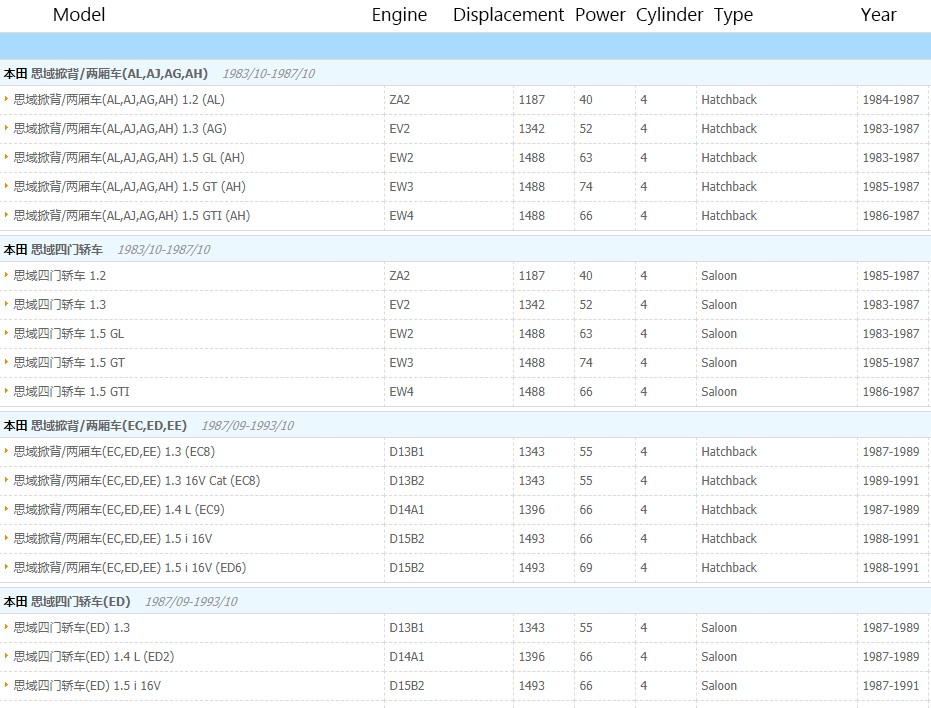This screenshot has width=931, height=708.
Task: Open the 思域四门轿车 1.5 GL model link
Action: tap(69, 333)
